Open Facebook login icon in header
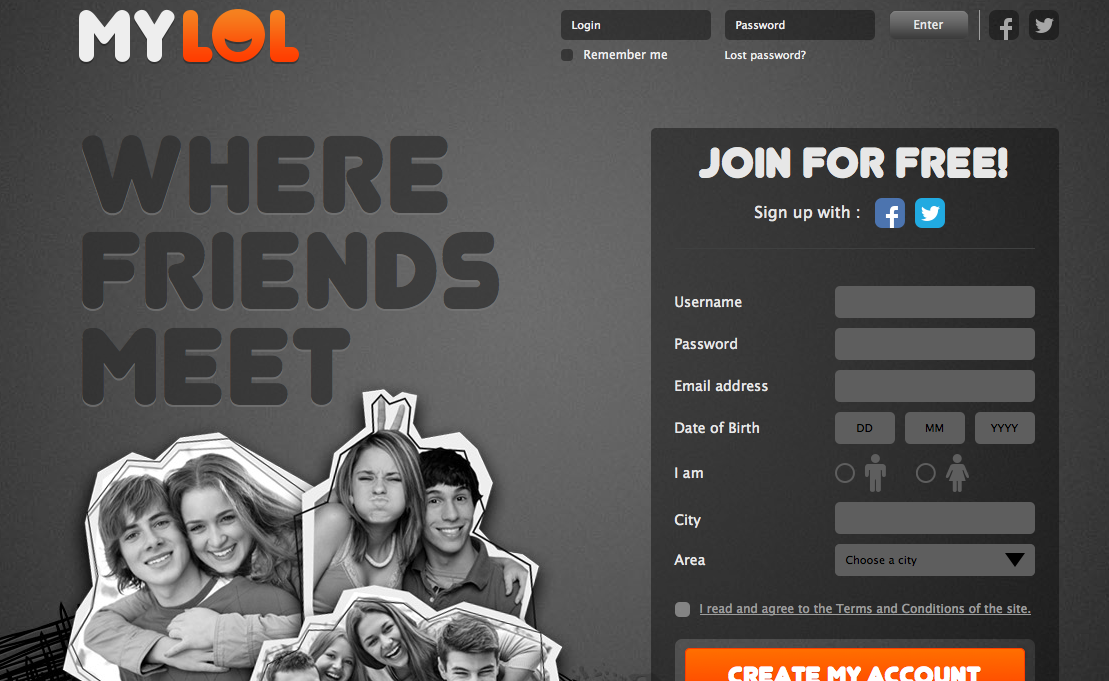Viewport: 1109px width, 681px height. 1004,25
